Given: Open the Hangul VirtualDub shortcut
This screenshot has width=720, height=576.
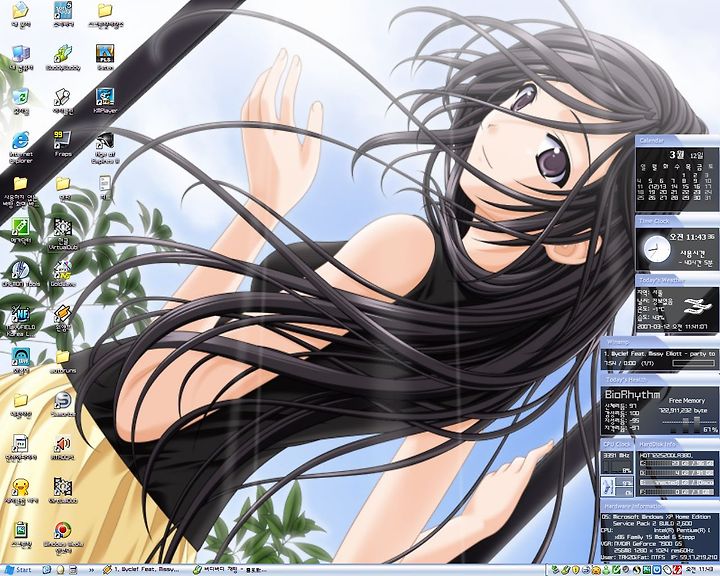Looking at the screenshot, I should click(63, 229).
